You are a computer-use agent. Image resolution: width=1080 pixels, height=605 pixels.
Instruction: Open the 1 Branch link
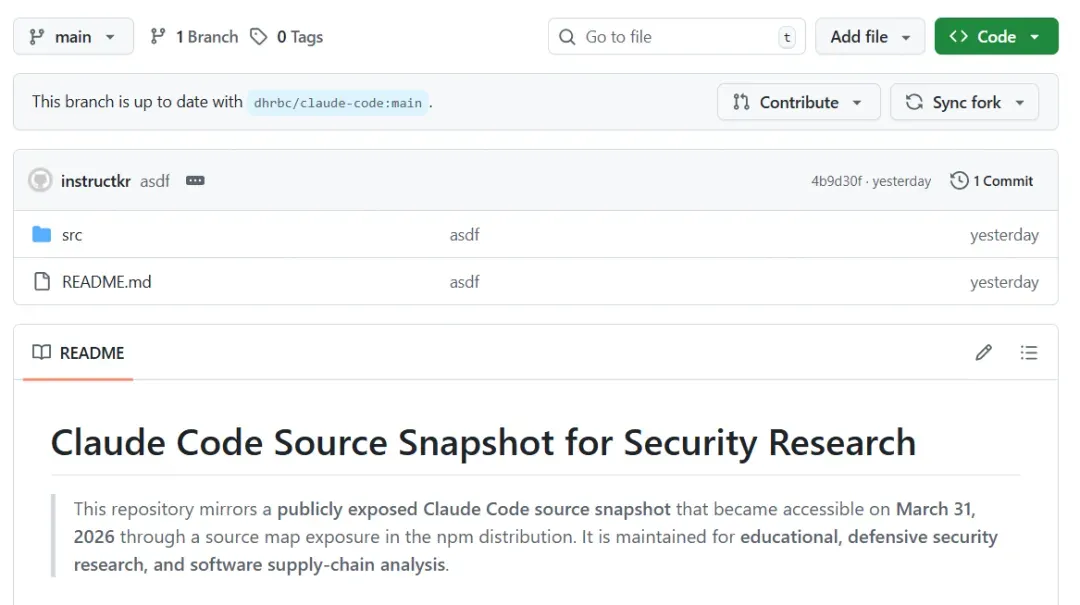pos(195,37)
